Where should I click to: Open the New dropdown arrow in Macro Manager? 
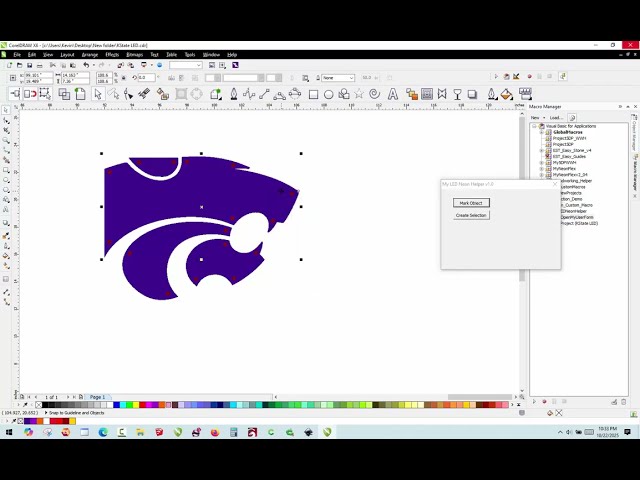pos(544,118)
